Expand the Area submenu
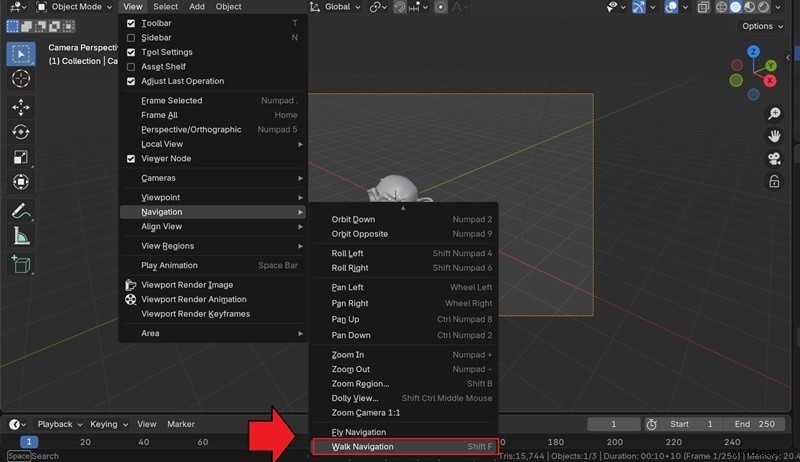 [213, 333]
